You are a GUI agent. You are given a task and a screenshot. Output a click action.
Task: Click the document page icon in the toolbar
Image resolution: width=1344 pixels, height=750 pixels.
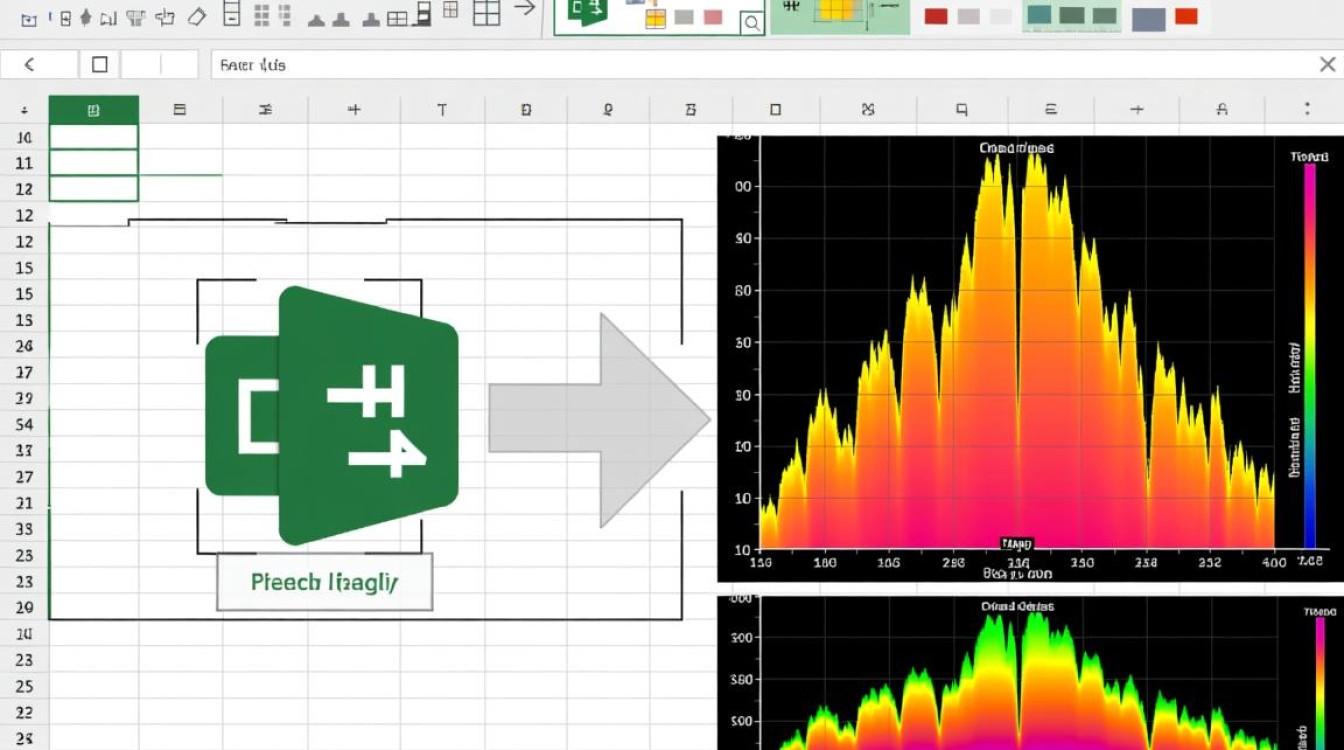[x=232, y=14]
